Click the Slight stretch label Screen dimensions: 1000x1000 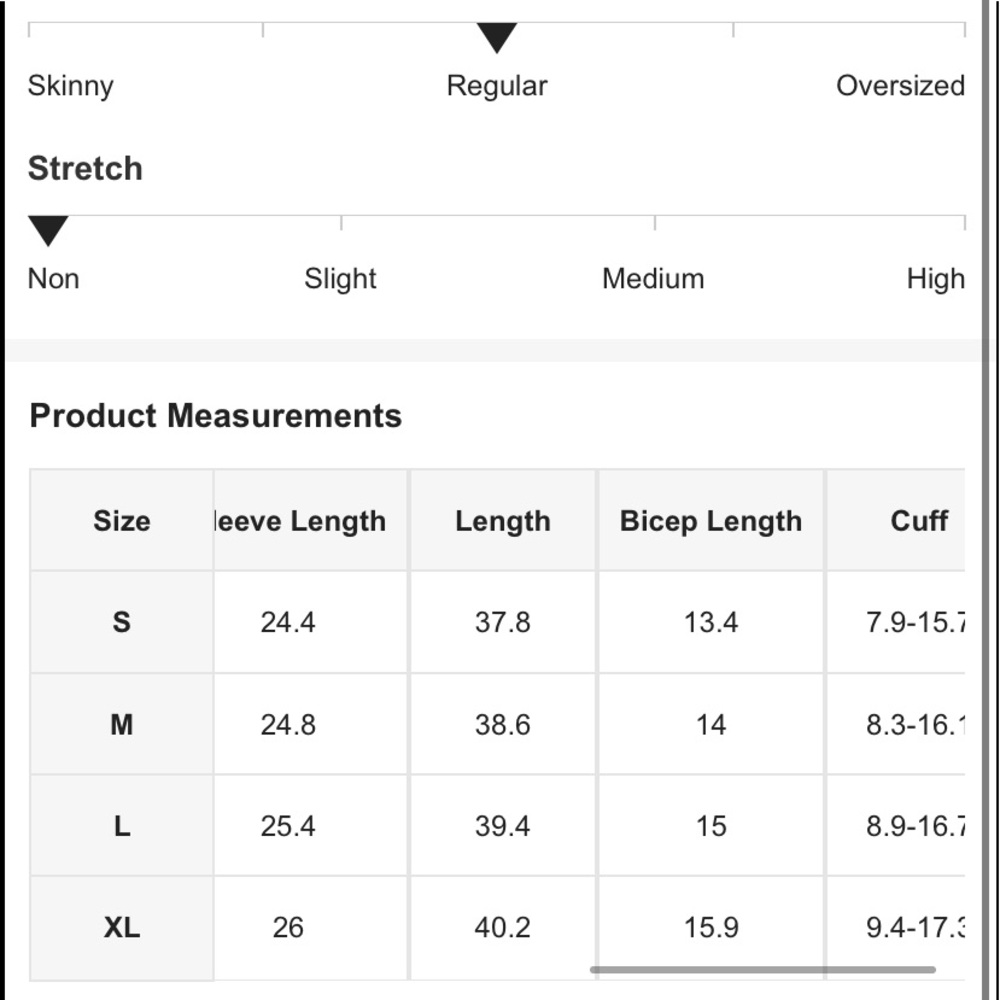coord(340,279)
